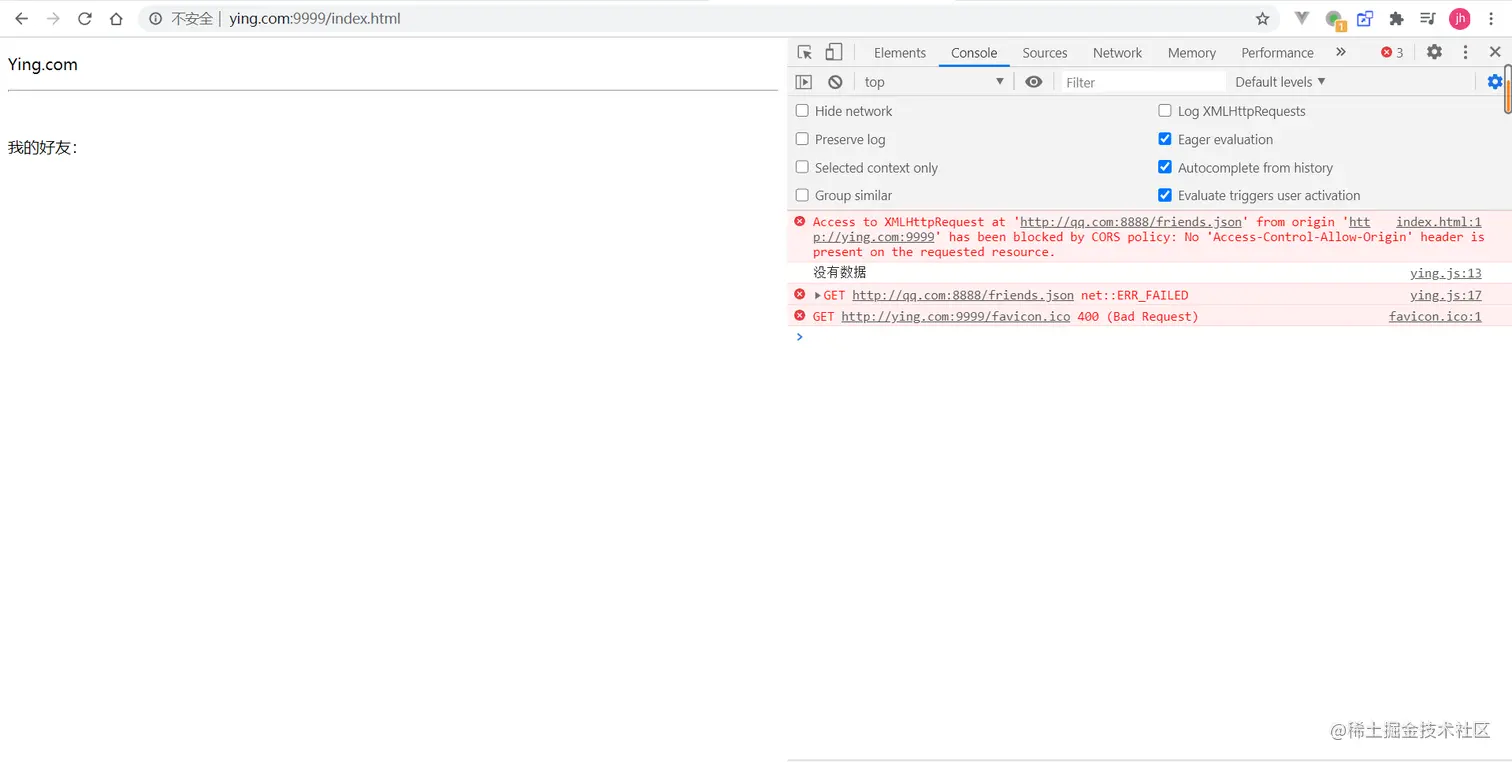
Task: Click the address bar URL
Action: point(315,19)
